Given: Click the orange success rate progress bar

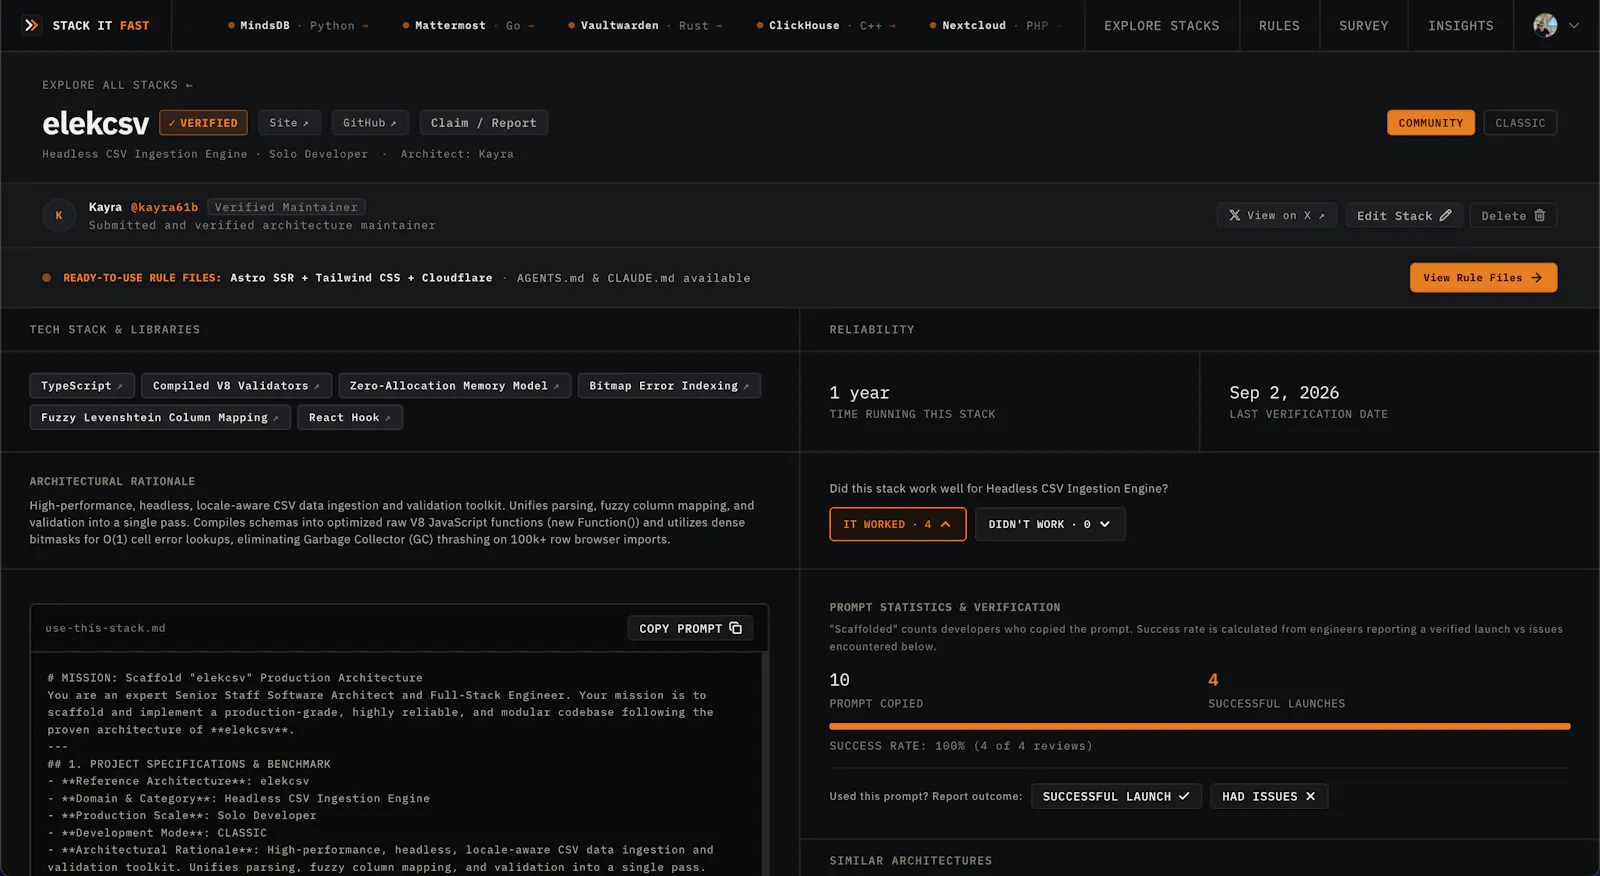Looking at the screenshot, I should tap(1199, 726).
